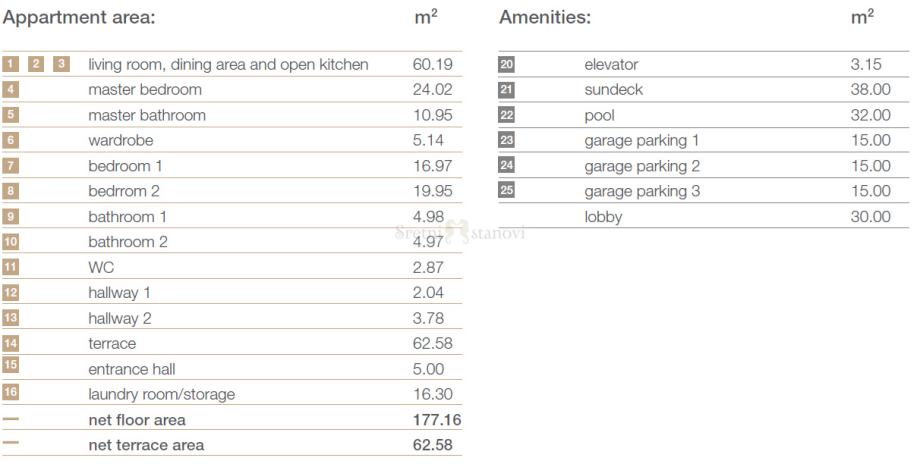Click the number 22 pool badge
The width and height of the screenshot is (920, 464).
[x=506, y=115]
